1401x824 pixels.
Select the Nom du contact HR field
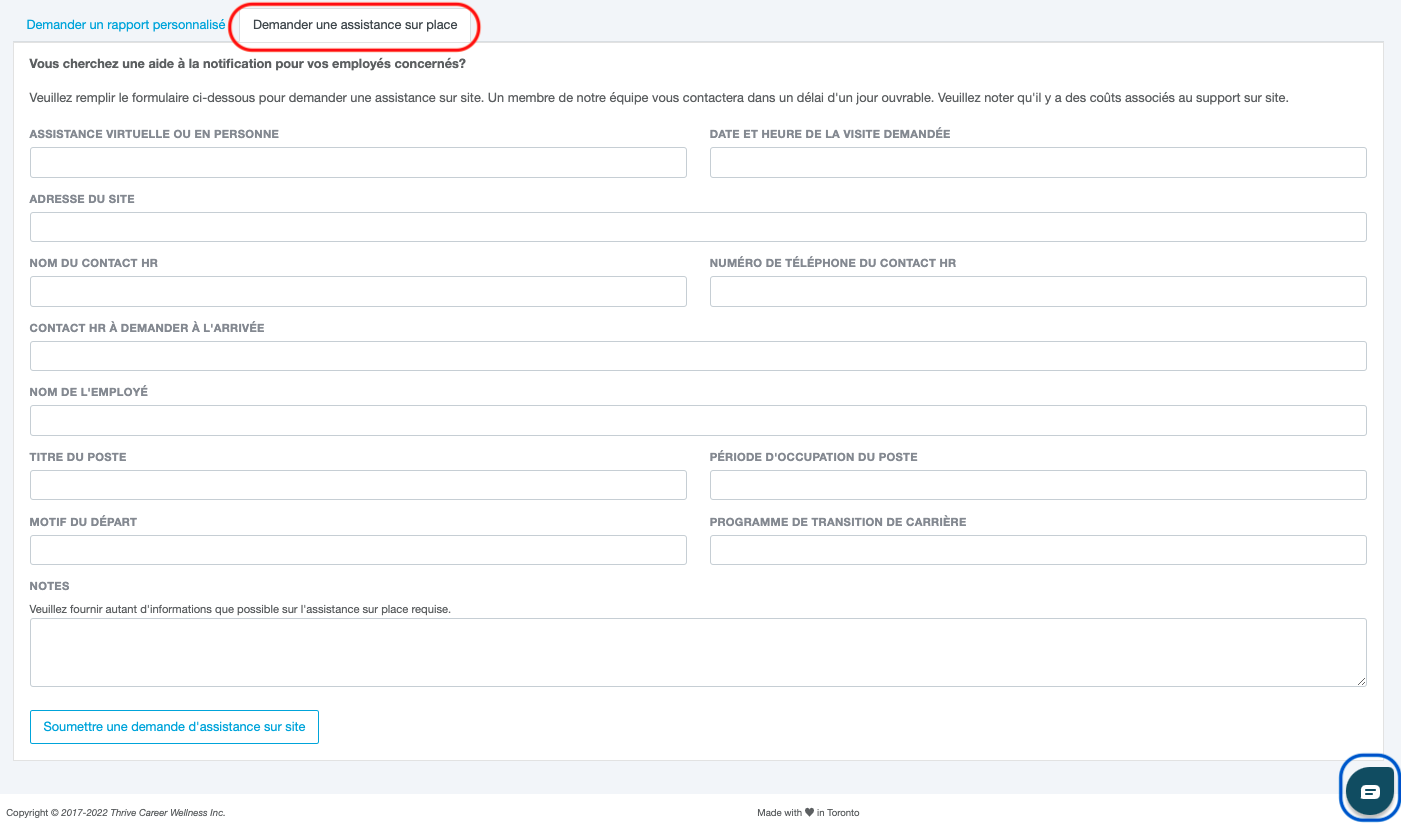pyautogui.click(x=358, y=291)
